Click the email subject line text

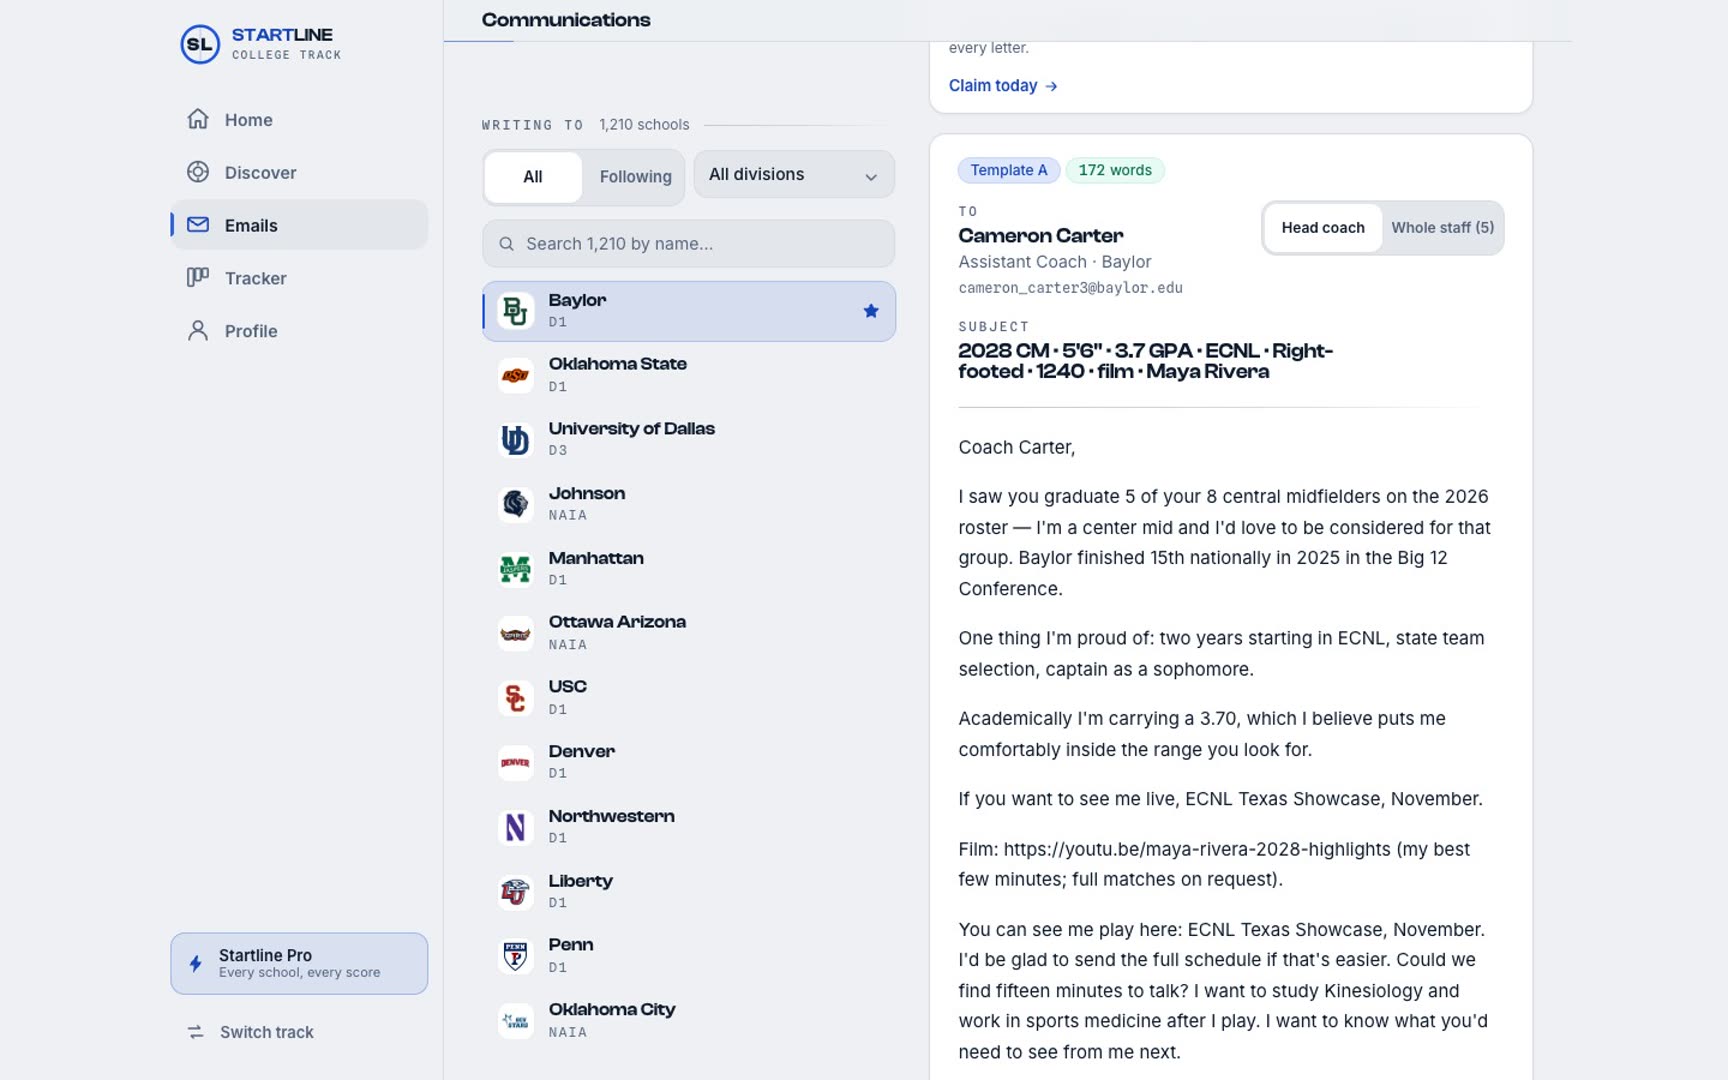click(x=1145, y=361)
